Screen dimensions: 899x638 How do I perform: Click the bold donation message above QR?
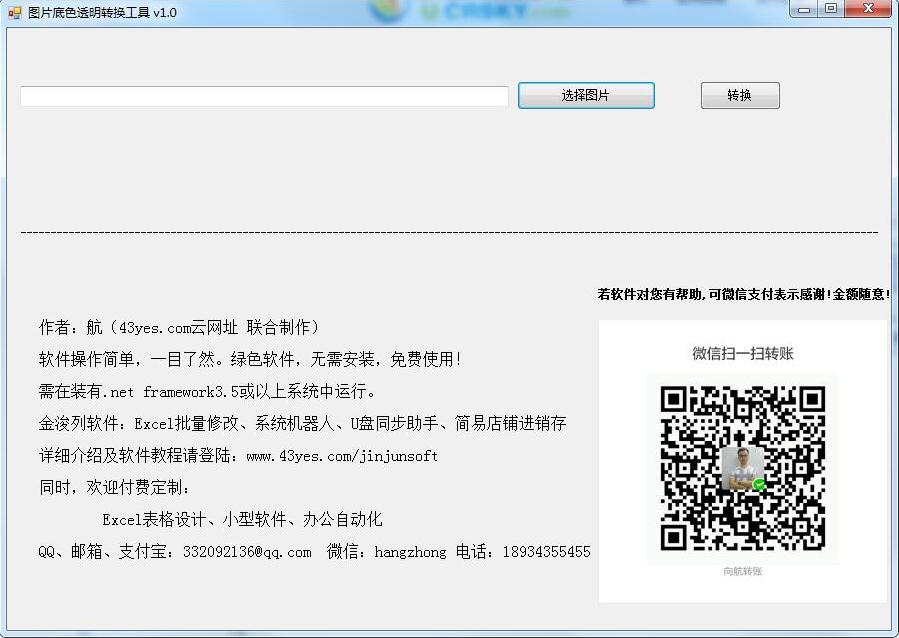click(743, 294)
